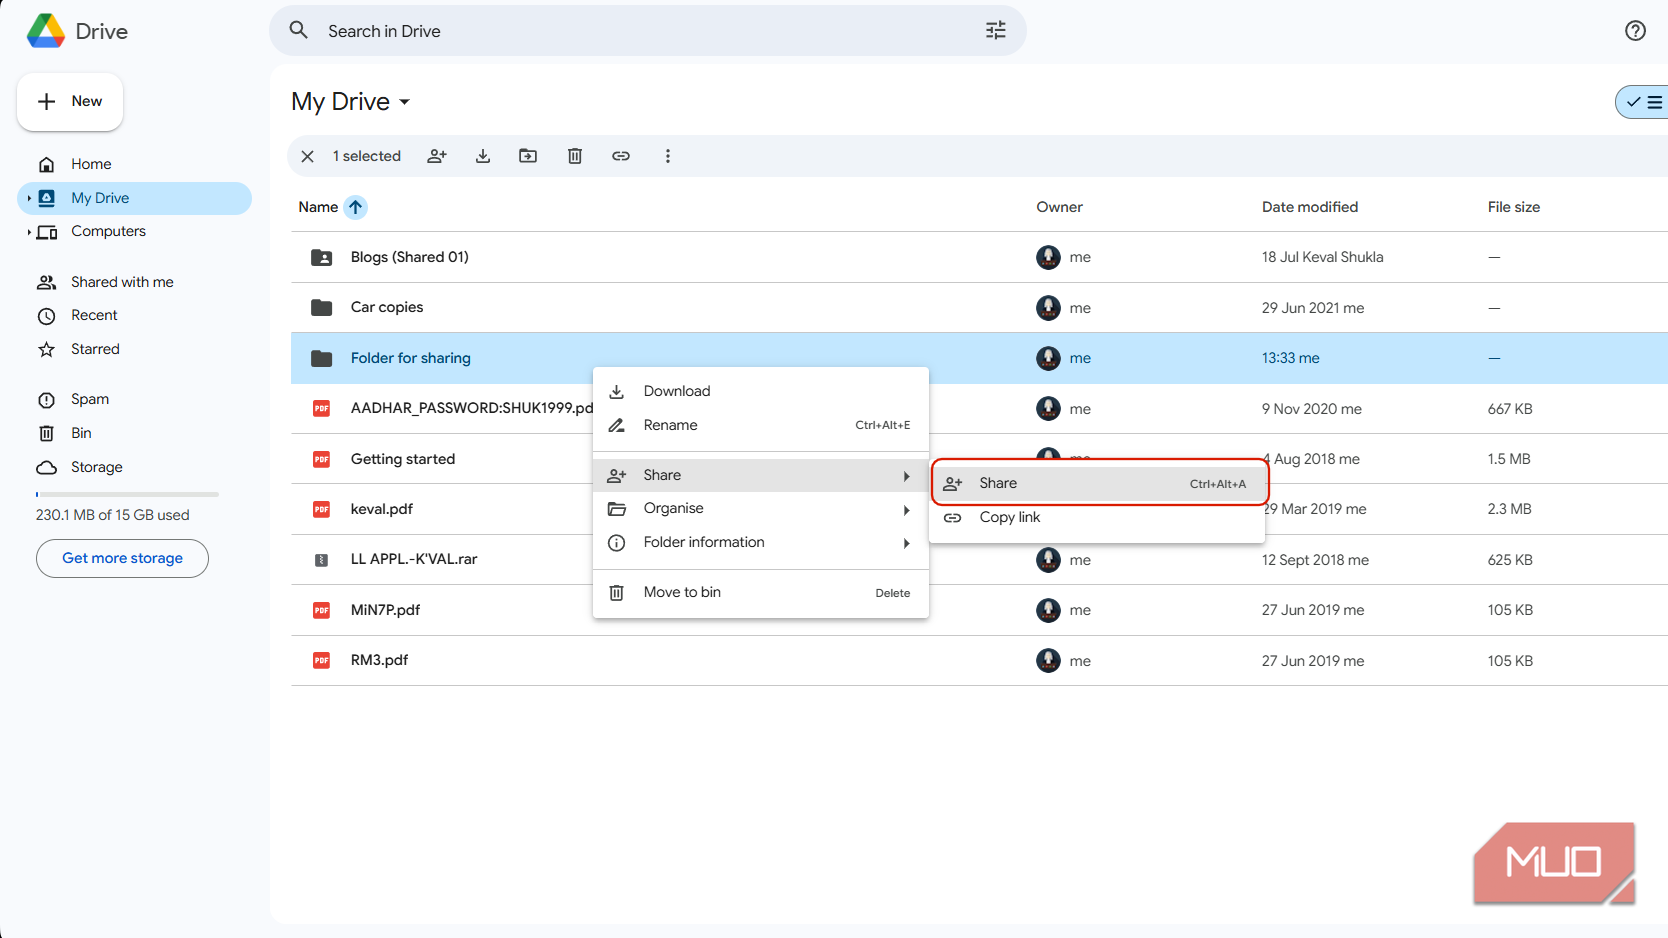1668x938 pixels.
Task: Select the RM3.pdf file name
Action: coord(379,660)
